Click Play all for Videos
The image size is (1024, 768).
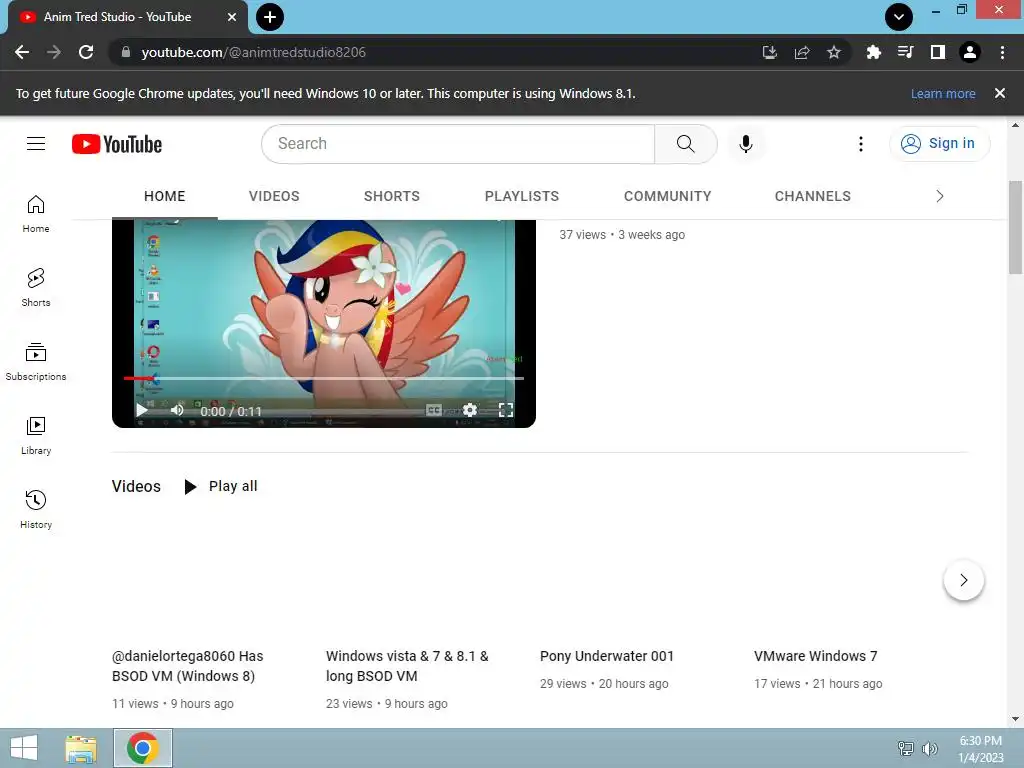click(x=221, y=487)
